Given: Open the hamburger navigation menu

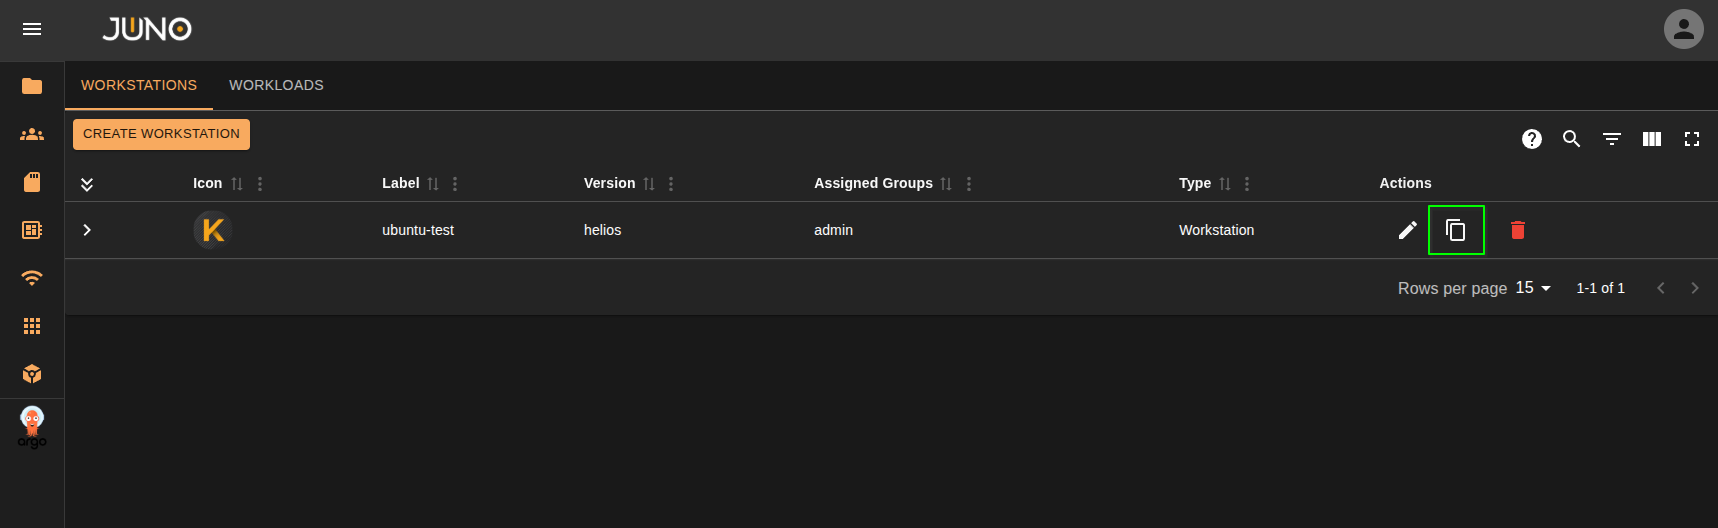Looking at the screenshot, I should point(32,29).
